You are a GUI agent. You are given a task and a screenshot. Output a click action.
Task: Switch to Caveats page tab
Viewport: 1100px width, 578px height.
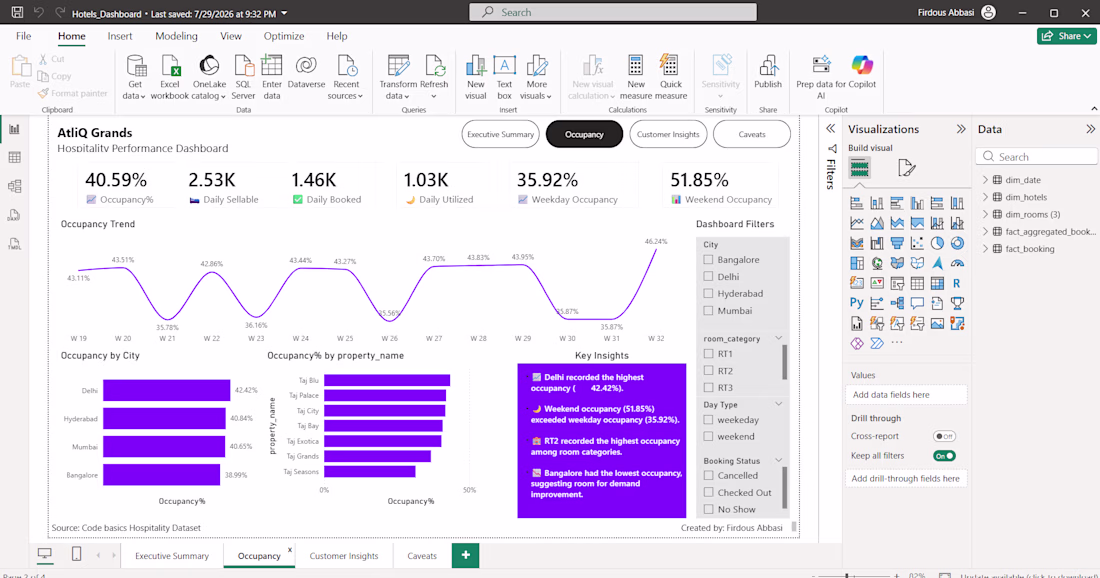[x=422, y=556]
